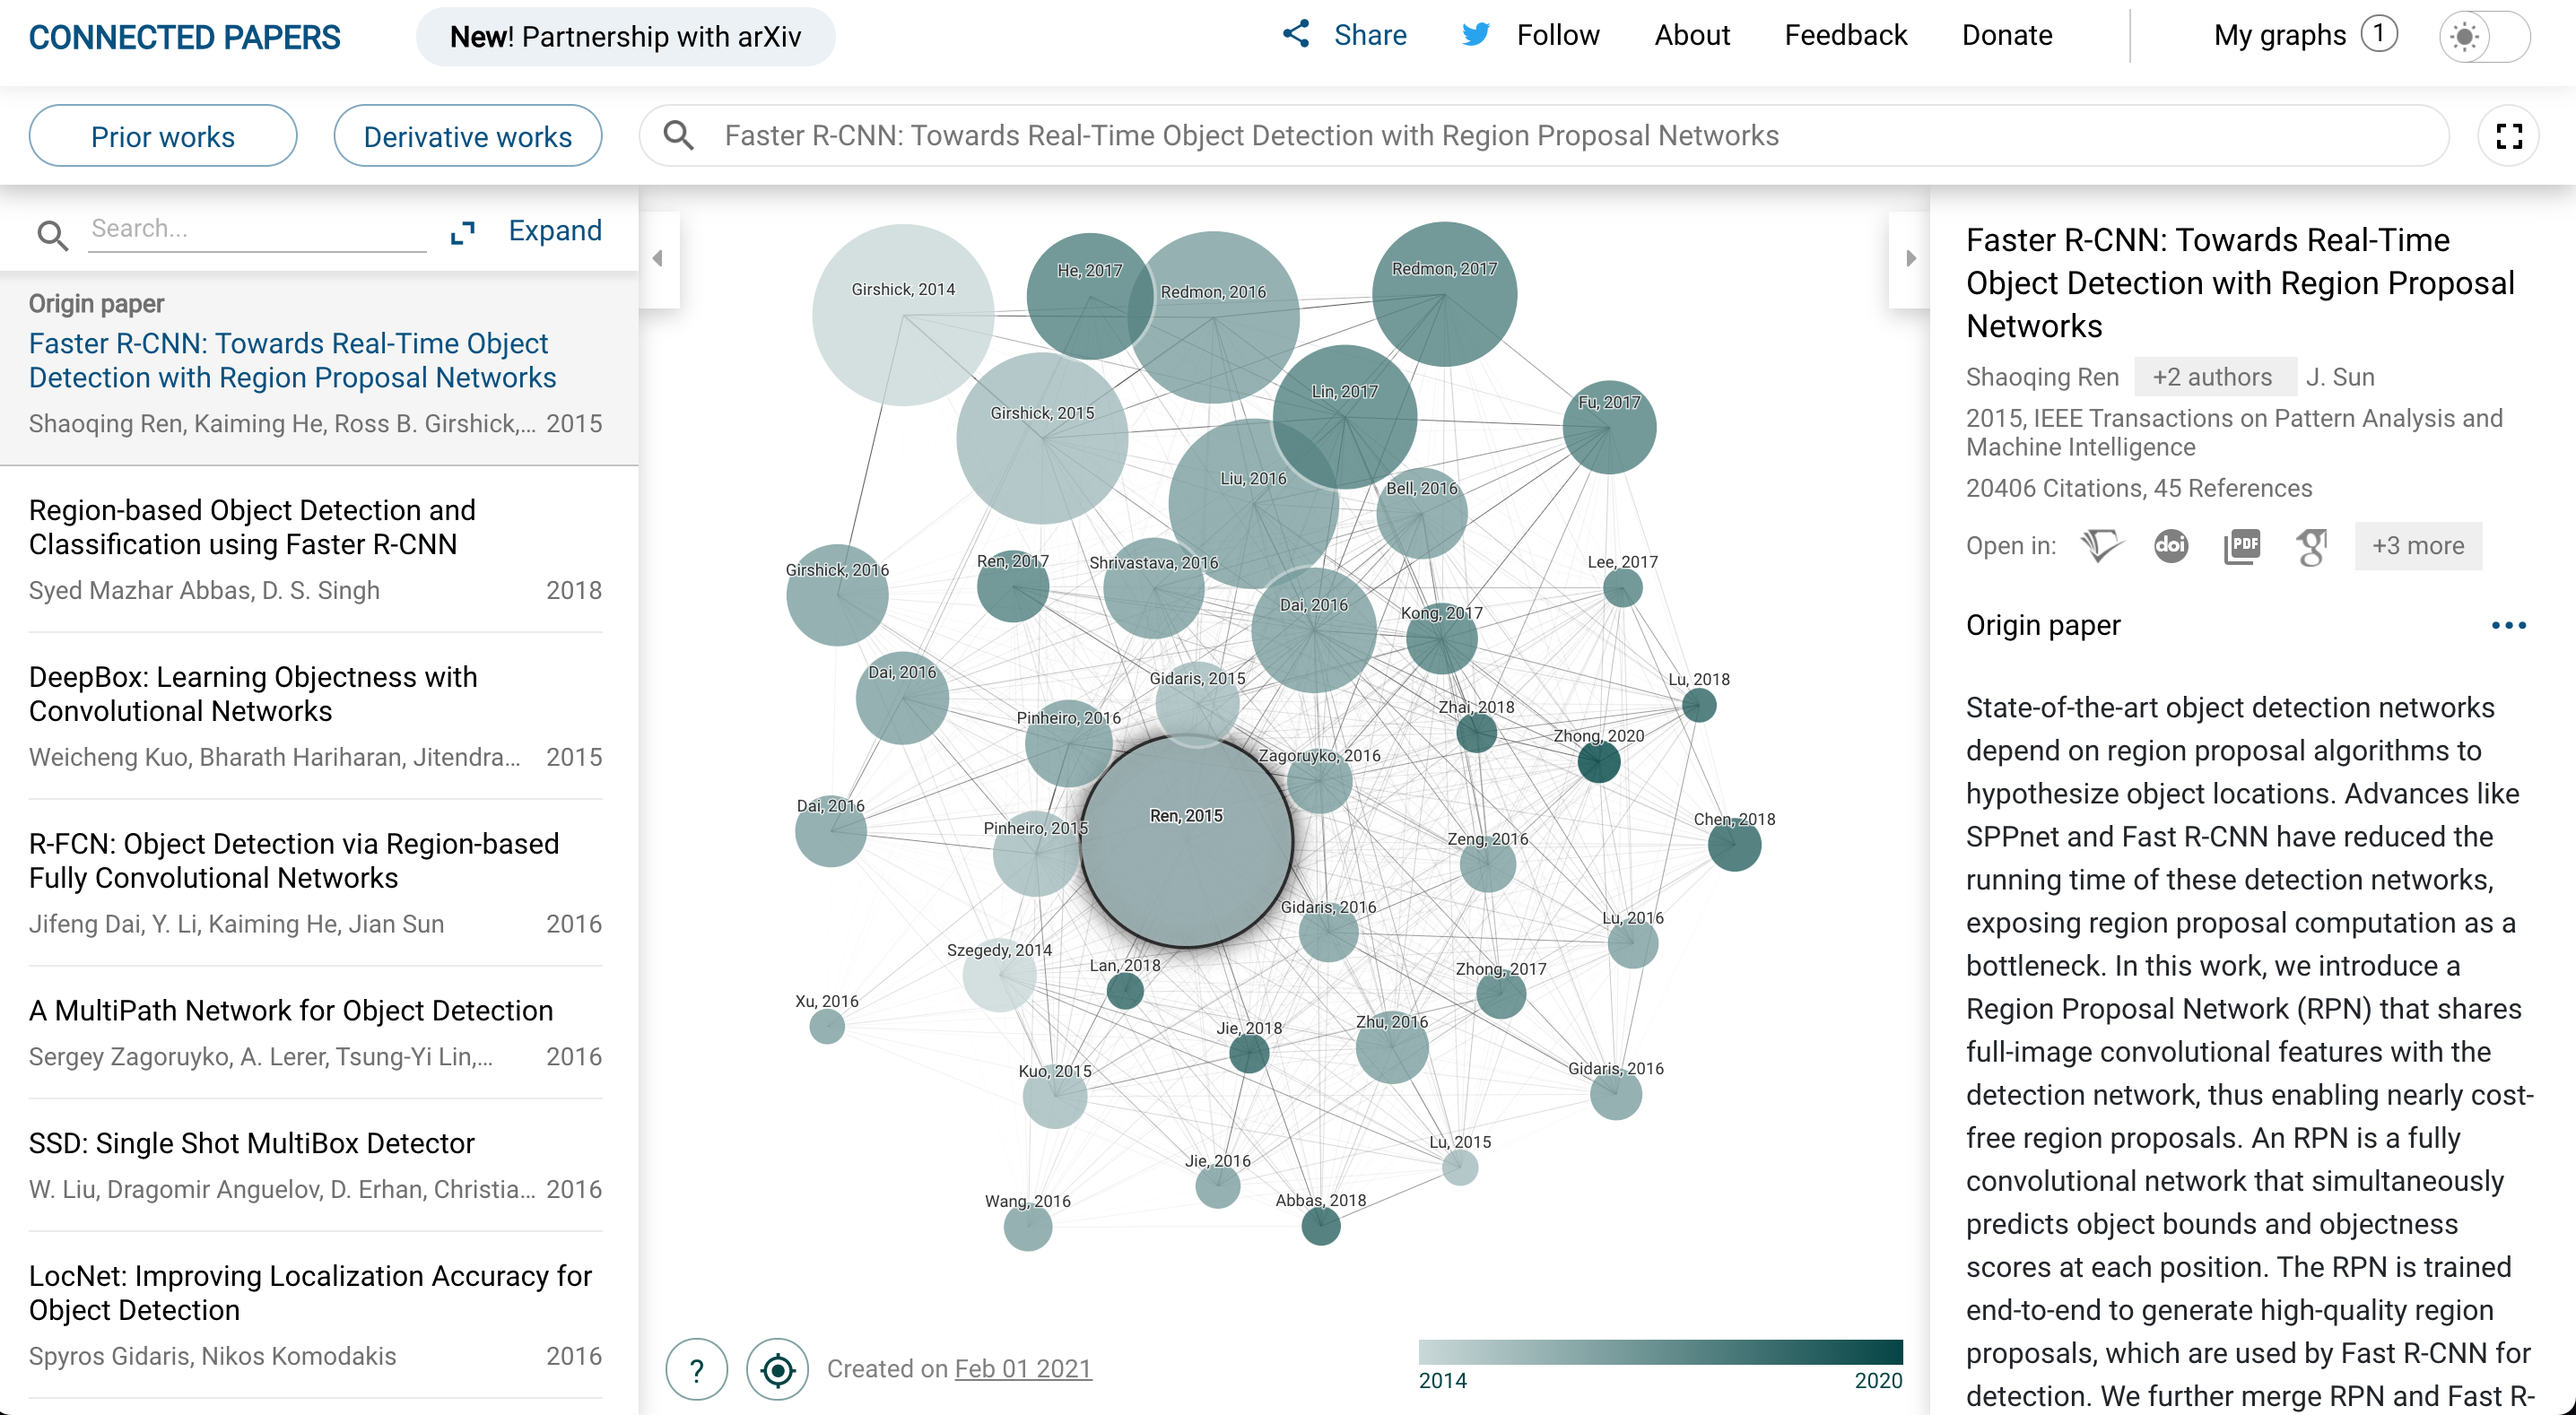Expand the +3 more open options

coord(2418,546)
